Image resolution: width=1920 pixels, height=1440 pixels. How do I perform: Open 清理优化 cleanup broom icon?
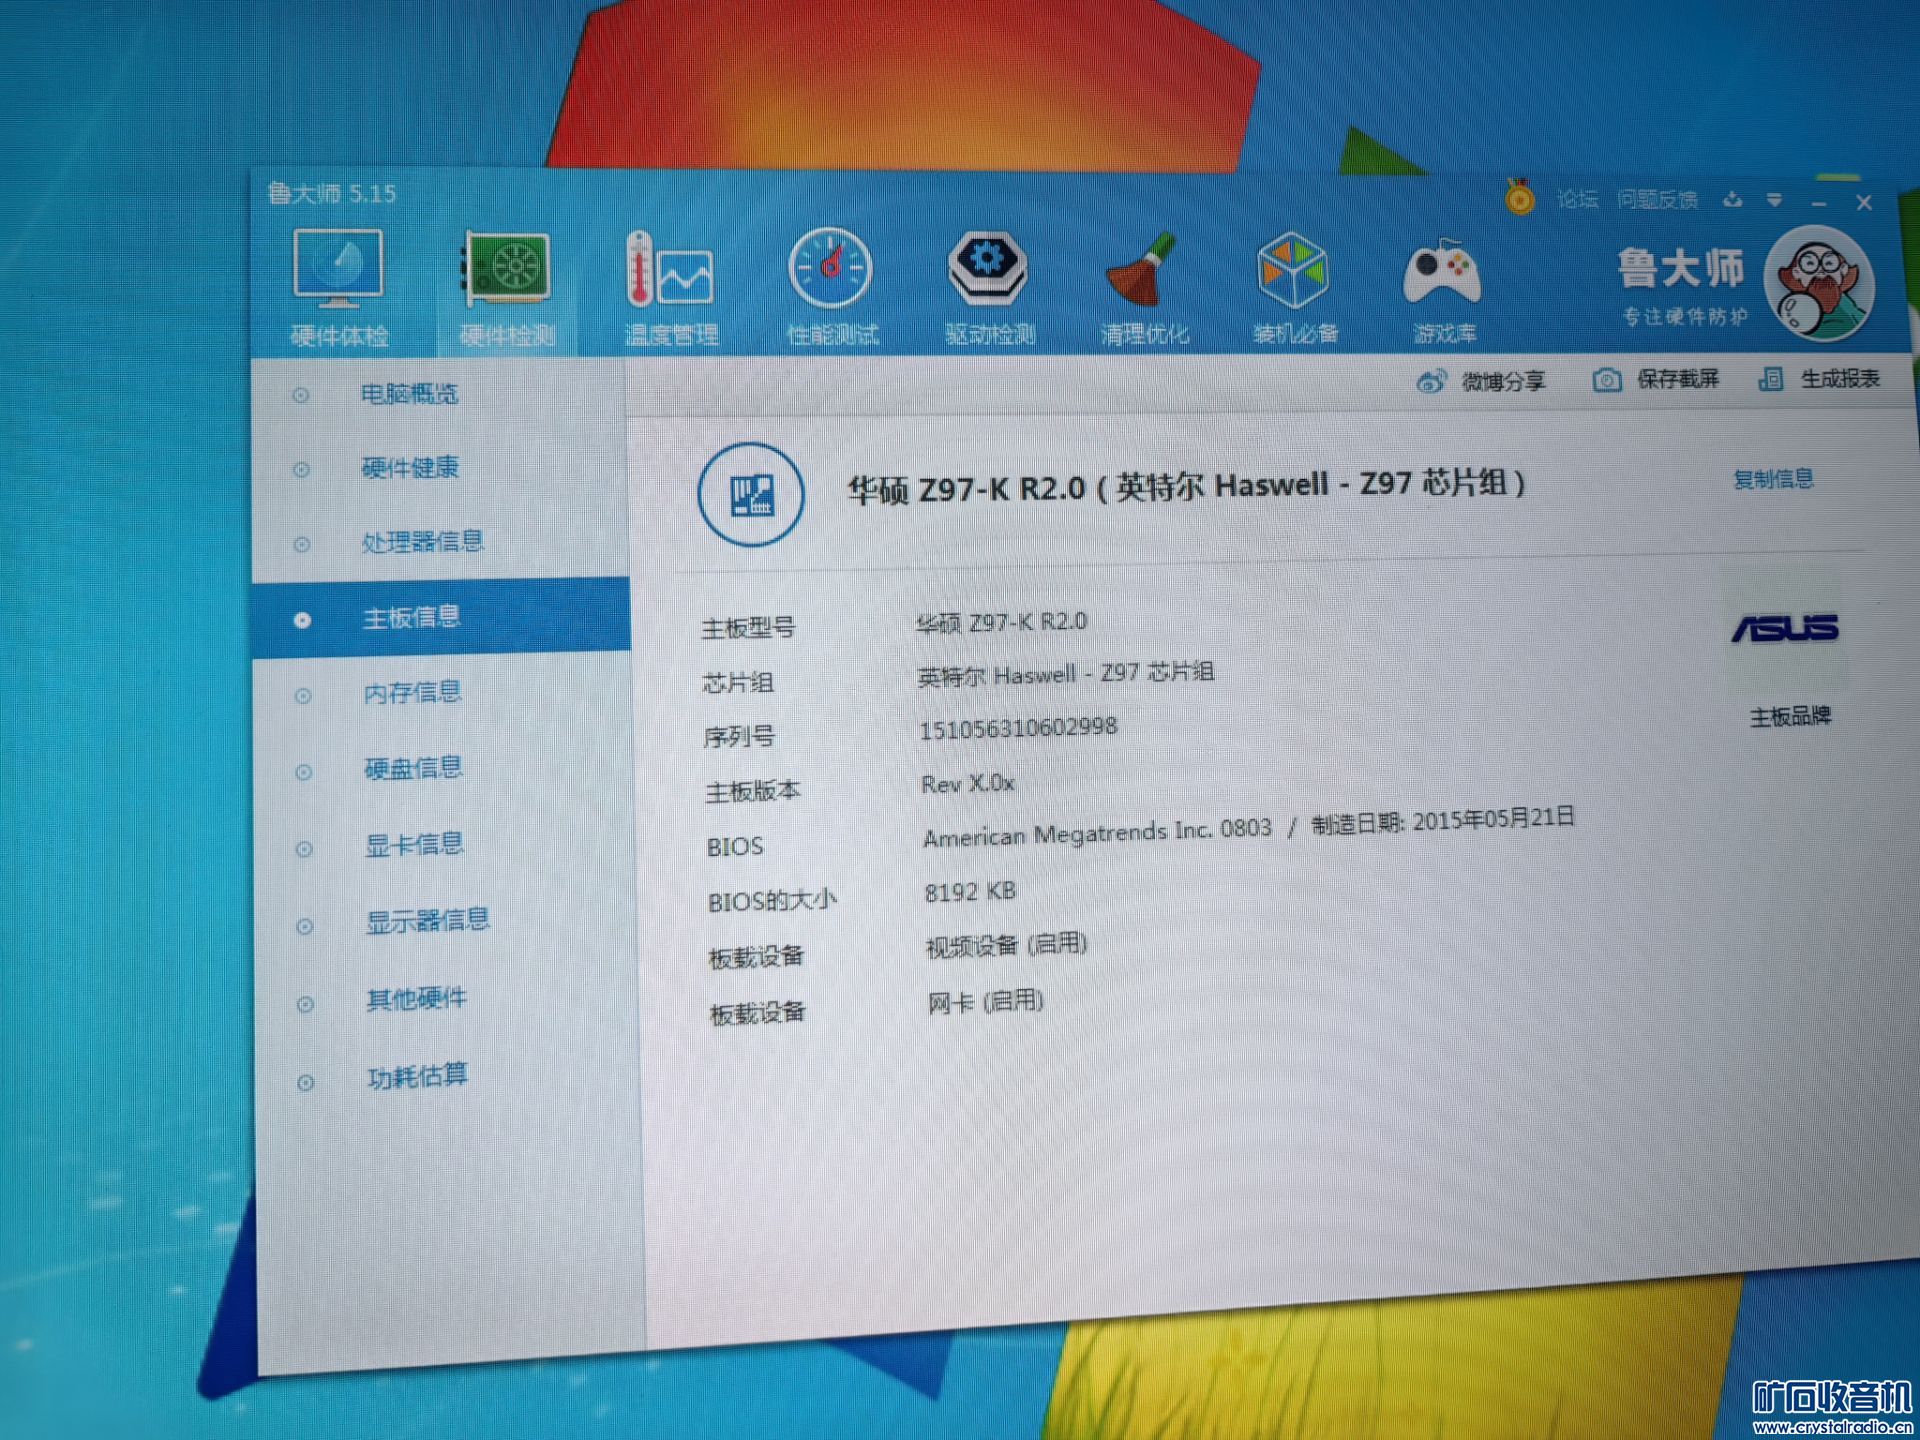click(x=1144, y=288)
